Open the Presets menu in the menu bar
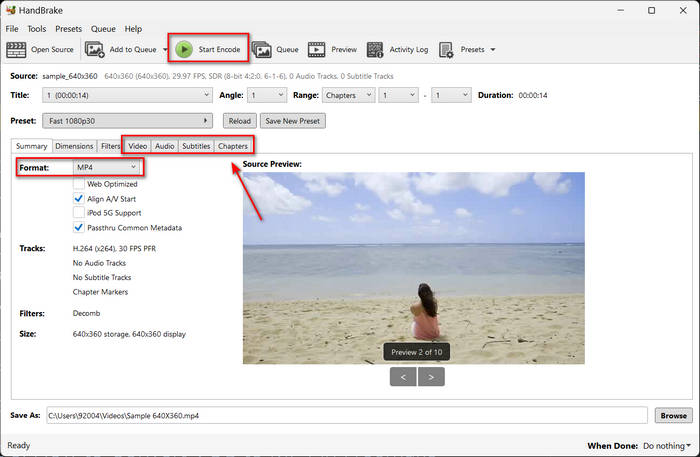Screen dimensions: 700x457 coord(68,29)
